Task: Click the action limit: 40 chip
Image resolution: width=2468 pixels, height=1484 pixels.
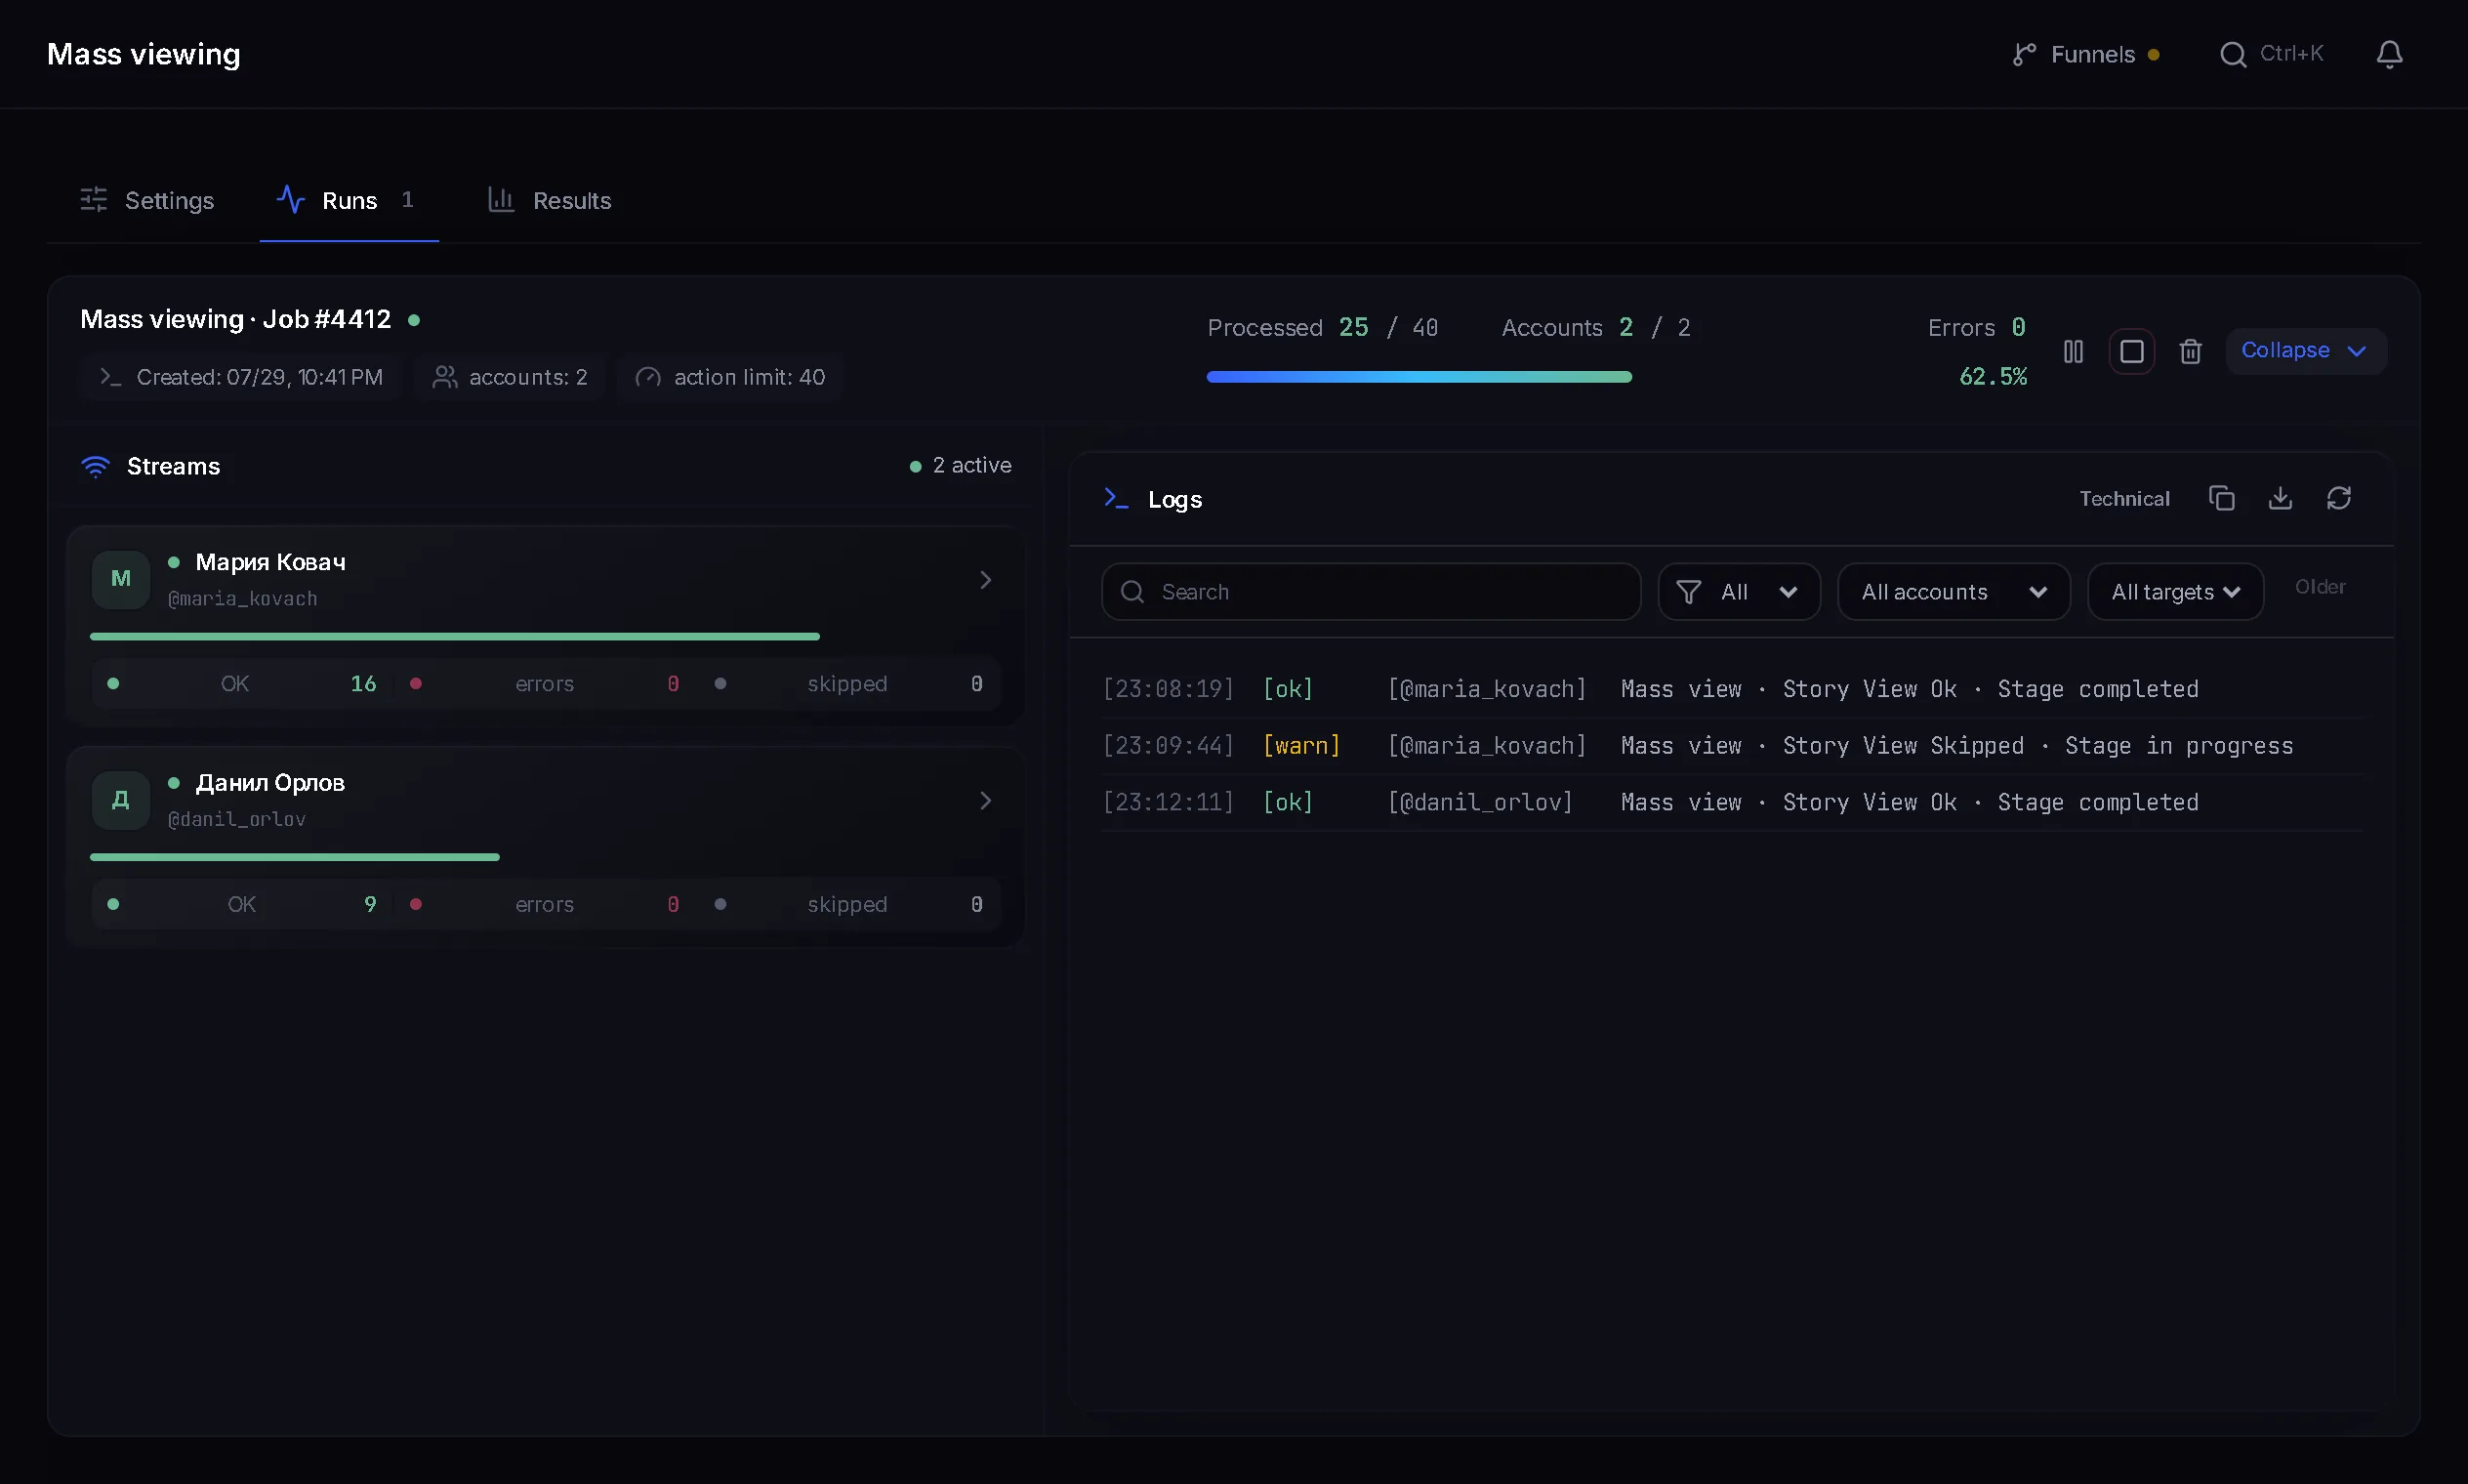Action: click(x=730, y=377)
